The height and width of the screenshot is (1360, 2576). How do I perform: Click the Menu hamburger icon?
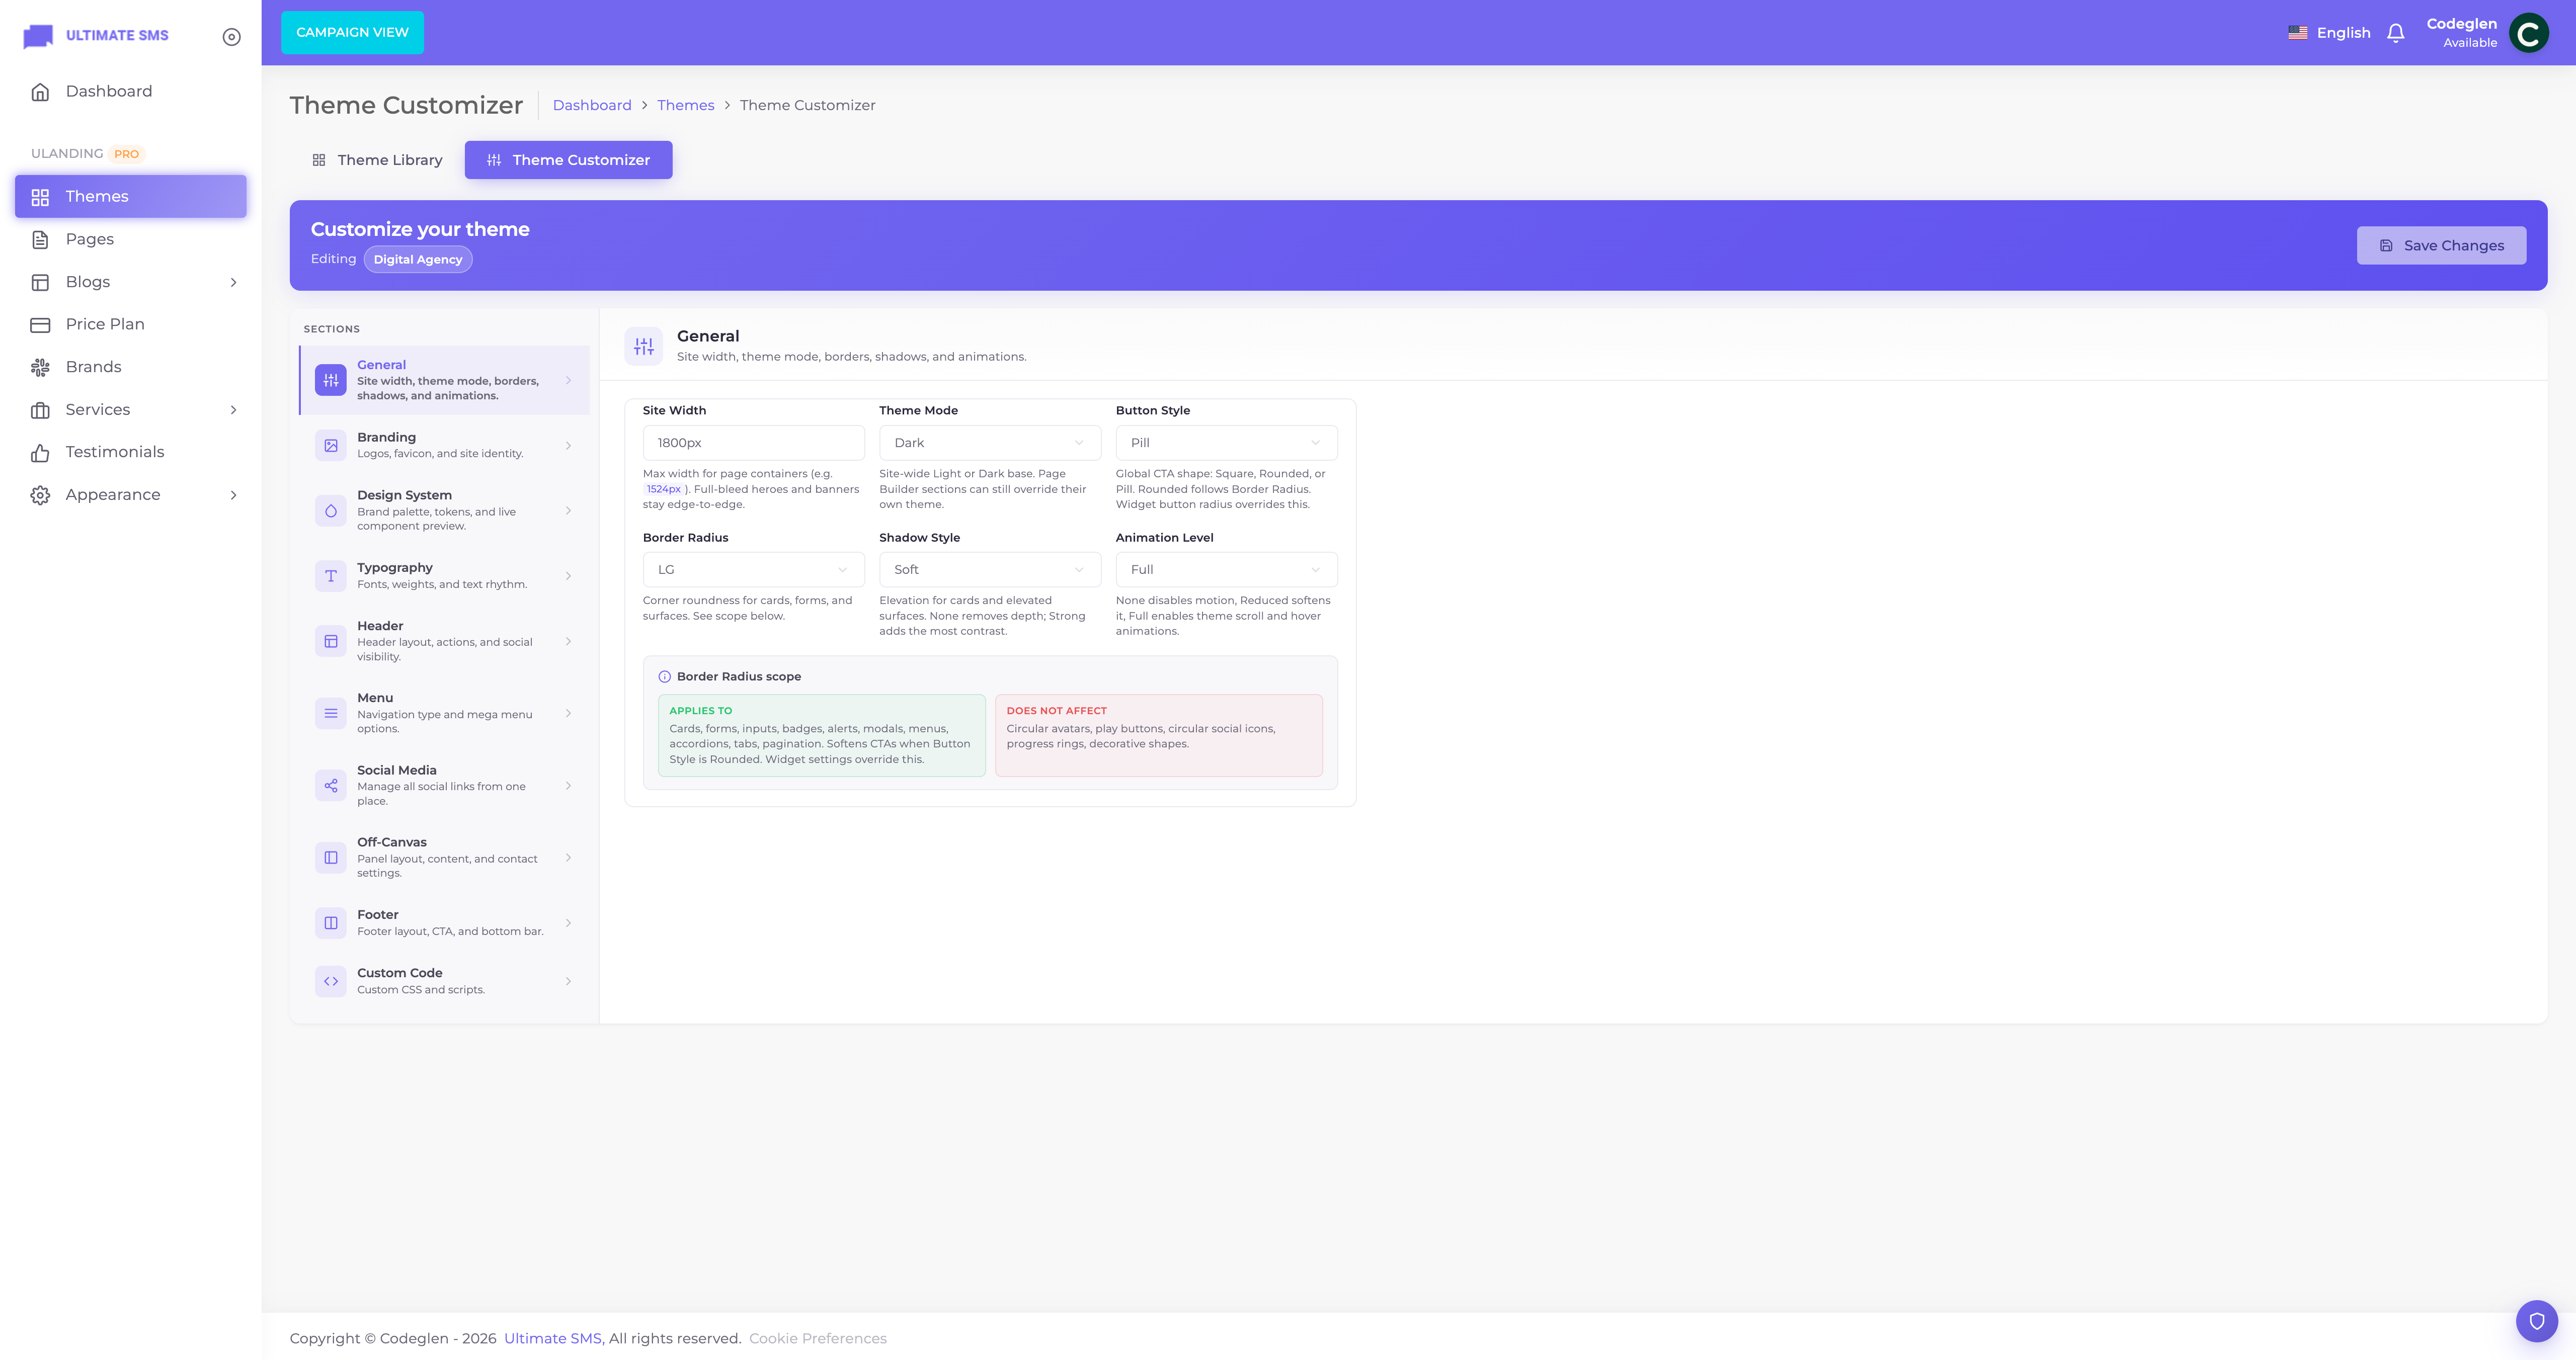331,713
